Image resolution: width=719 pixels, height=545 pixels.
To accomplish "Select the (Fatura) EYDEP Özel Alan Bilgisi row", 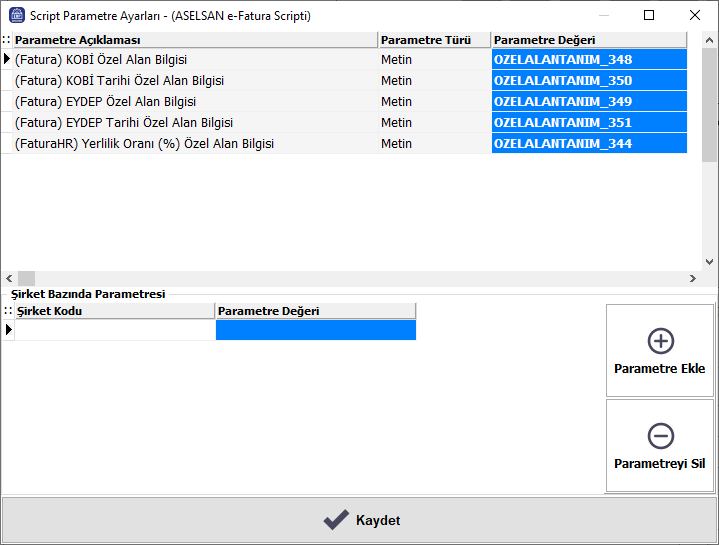I will coord(195,102).
